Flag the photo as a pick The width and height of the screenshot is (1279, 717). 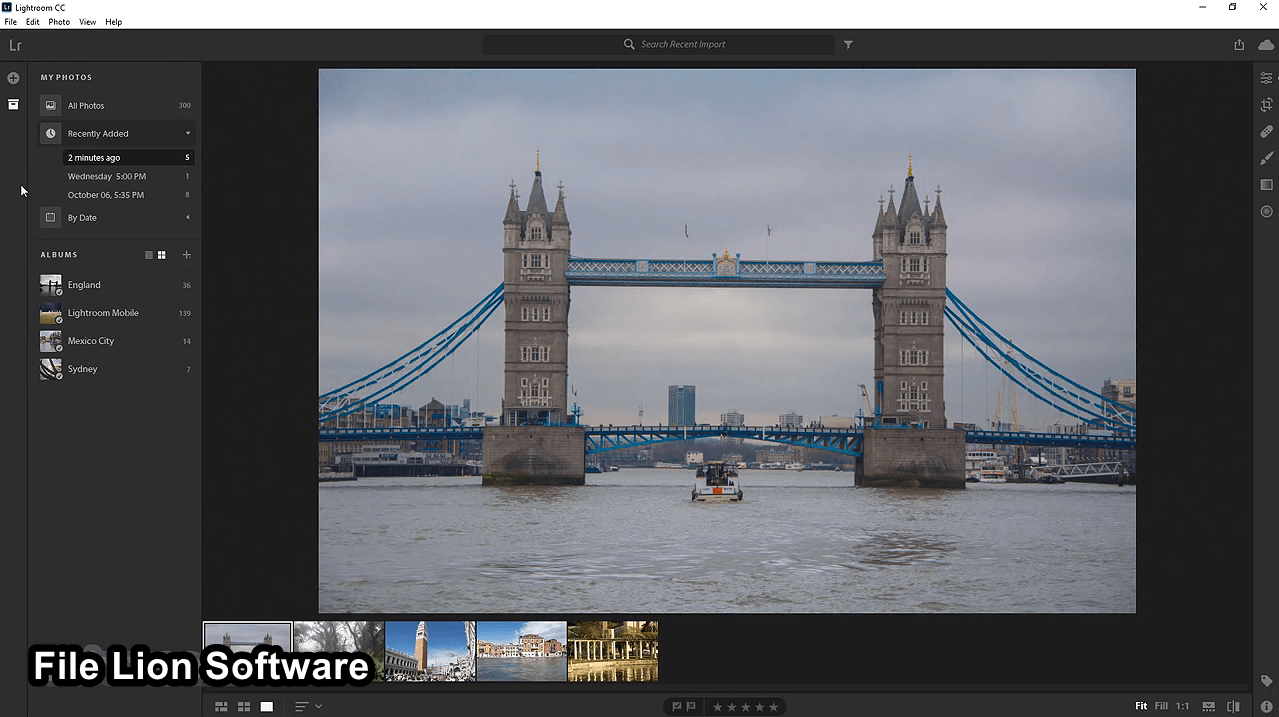pyautogui.click(x=677, y=706)
